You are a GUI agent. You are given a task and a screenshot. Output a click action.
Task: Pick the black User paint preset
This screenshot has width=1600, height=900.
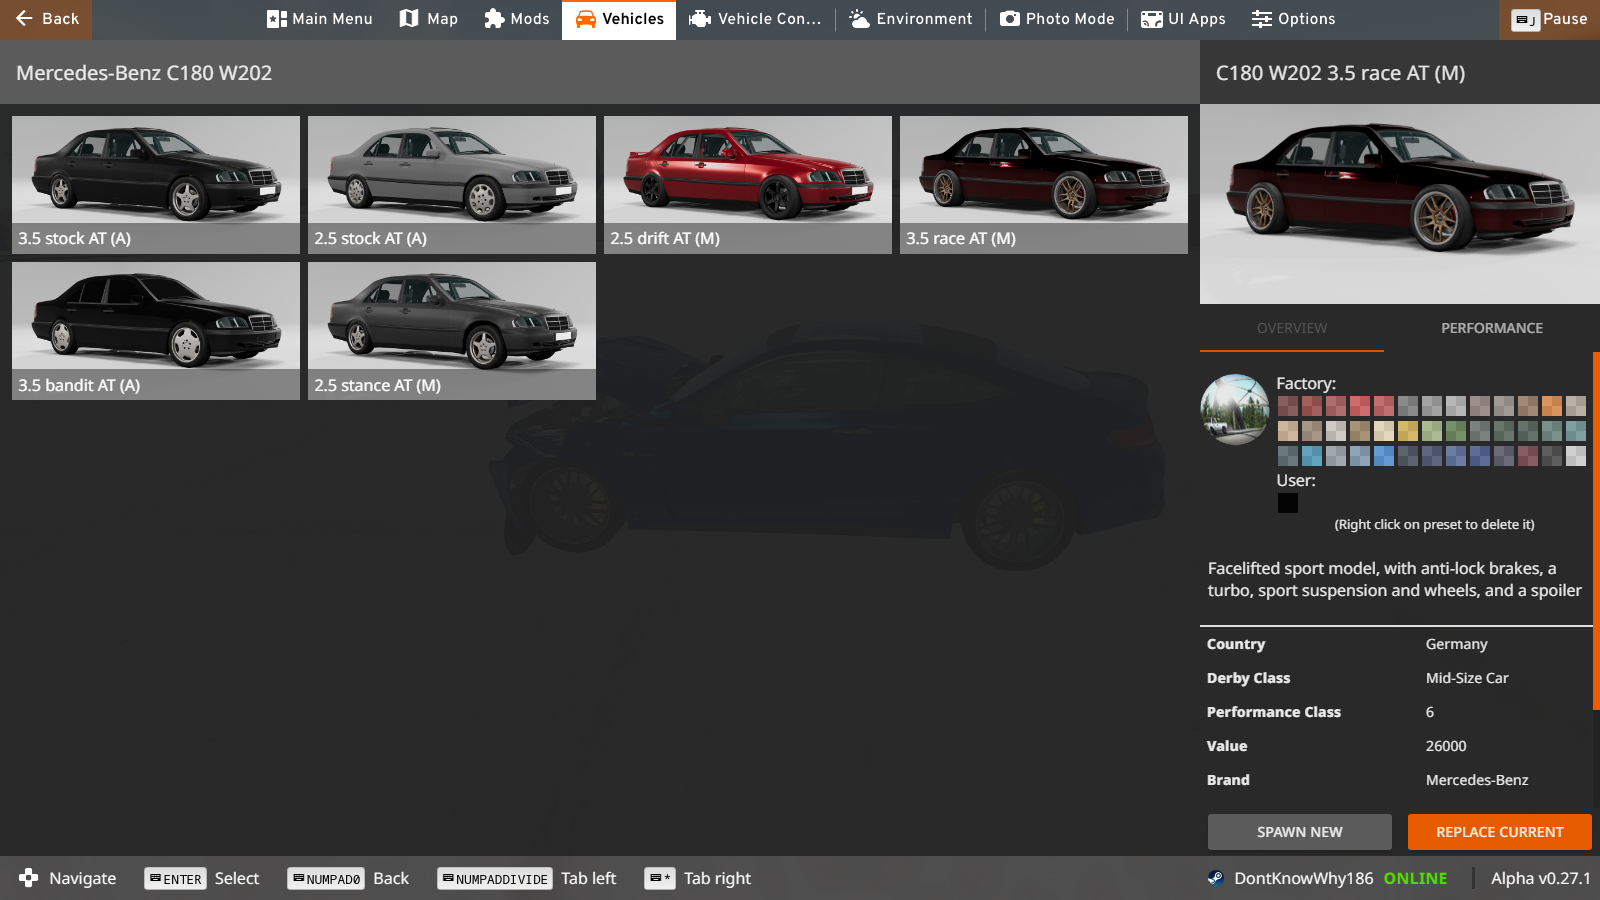point(1288,503)
